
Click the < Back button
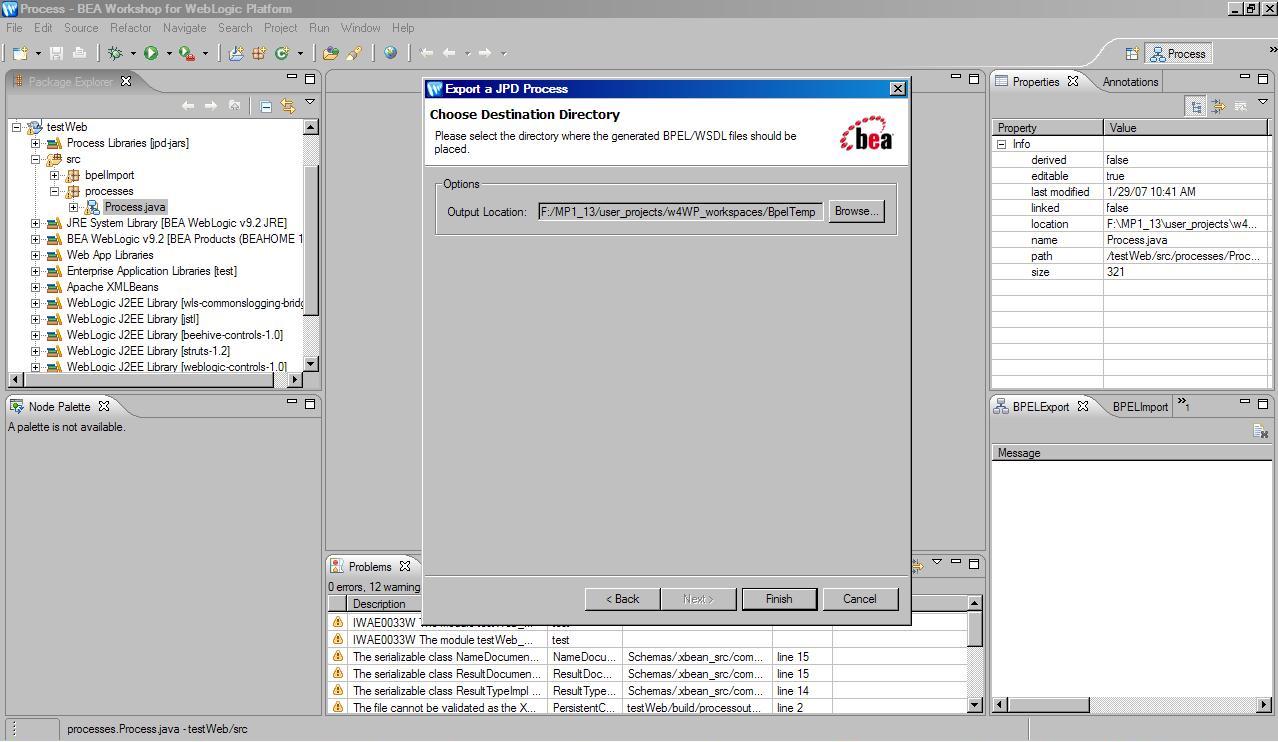coord(622,599)
